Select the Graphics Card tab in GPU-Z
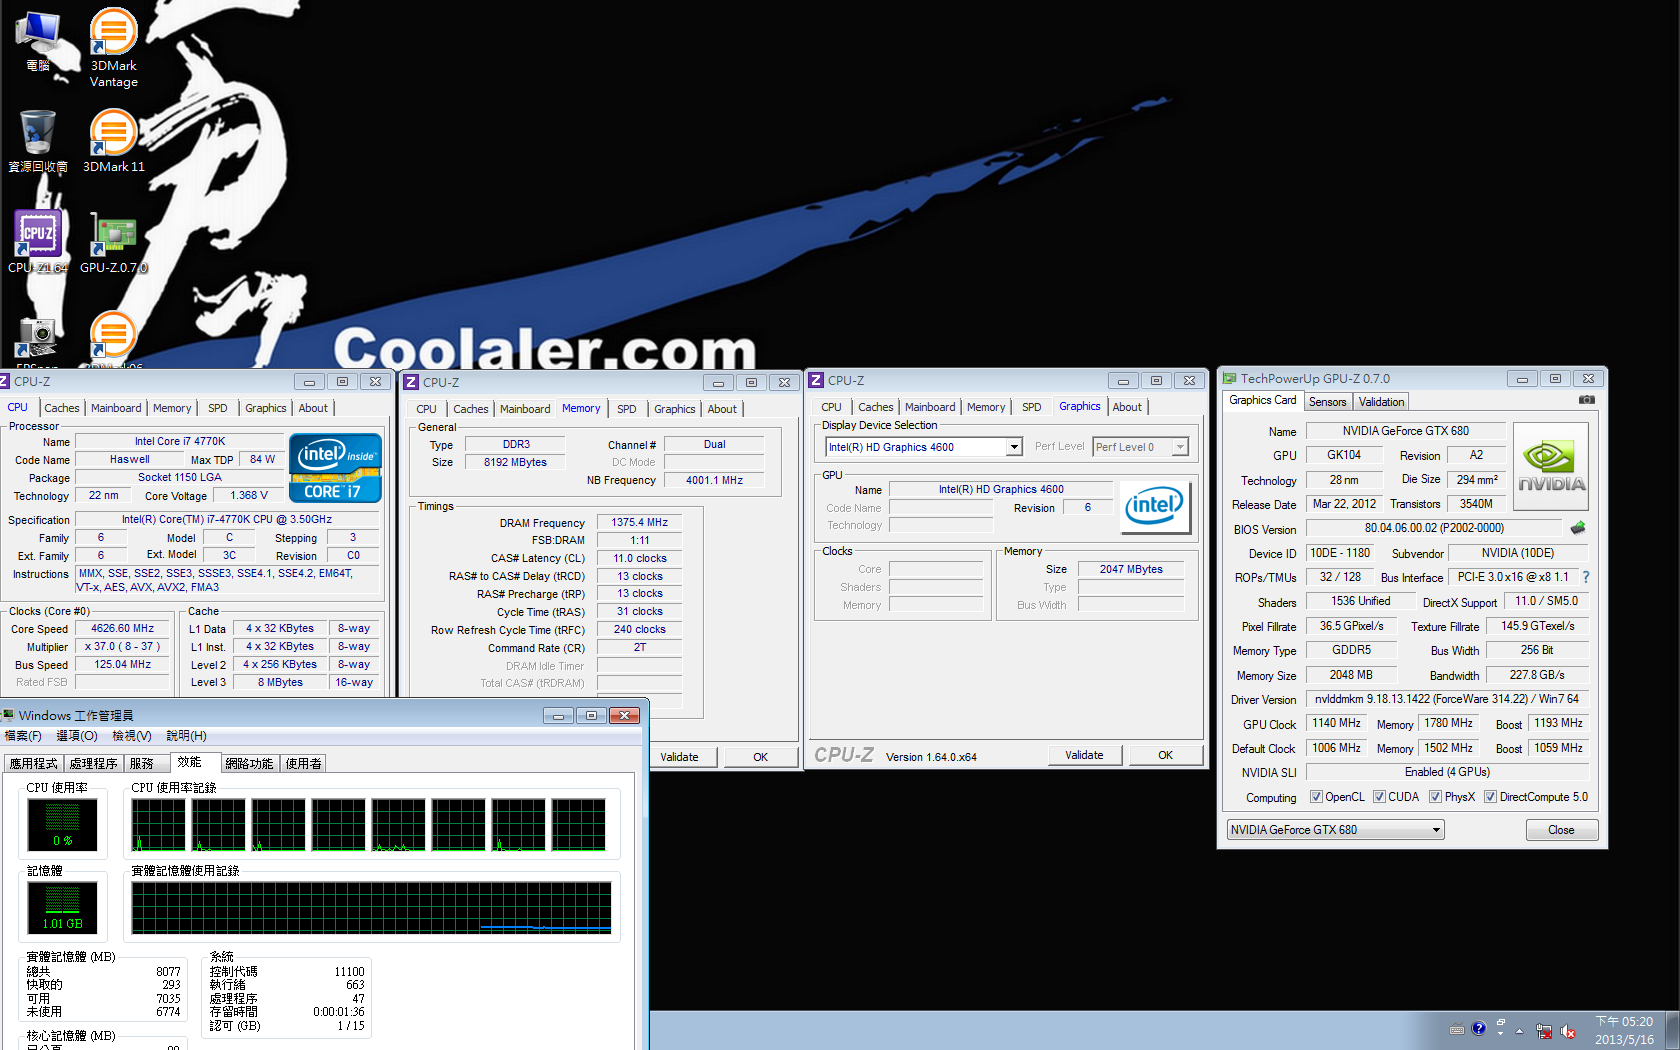This screenshot has width=1680, height=1050. point(1262,400)
